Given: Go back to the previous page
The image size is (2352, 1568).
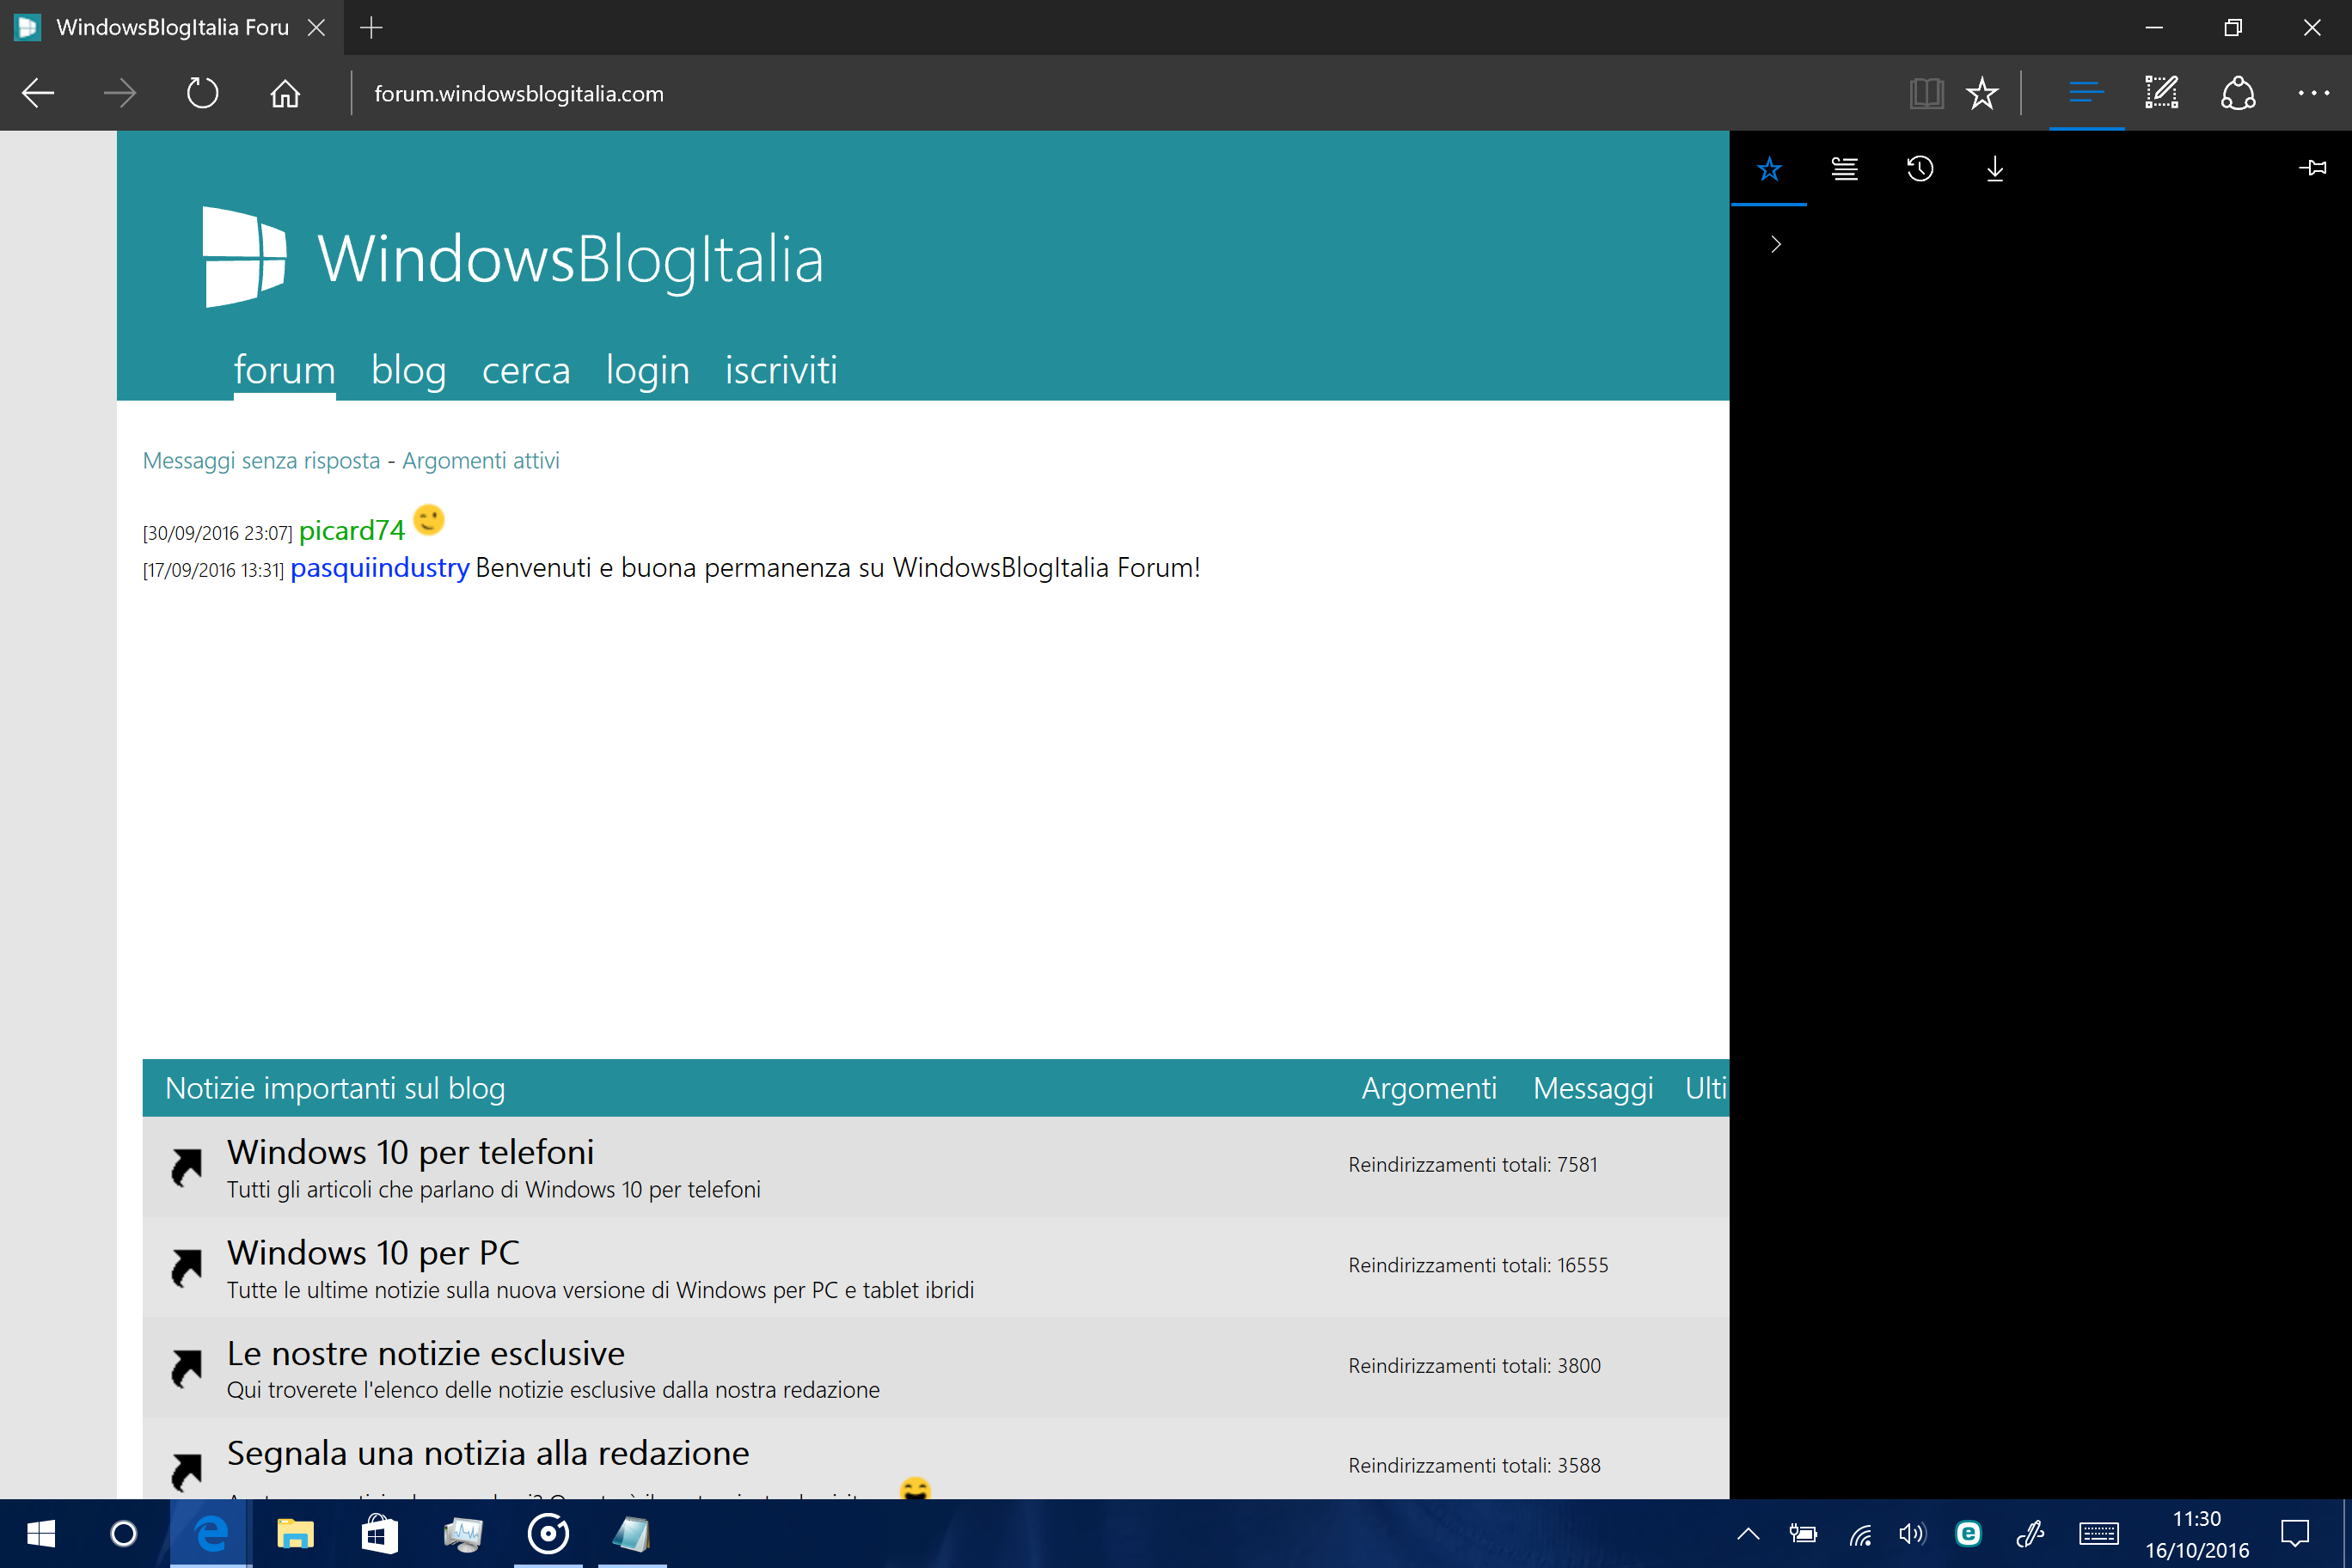Looking at the screenshot, I should 38,93.
